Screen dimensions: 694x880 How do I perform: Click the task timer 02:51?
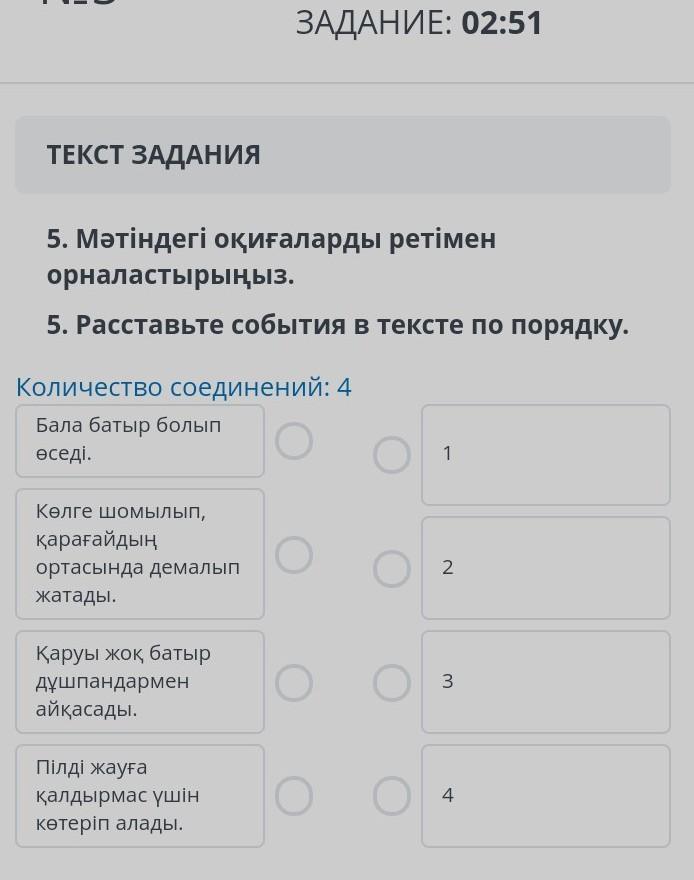pos(501,23)
